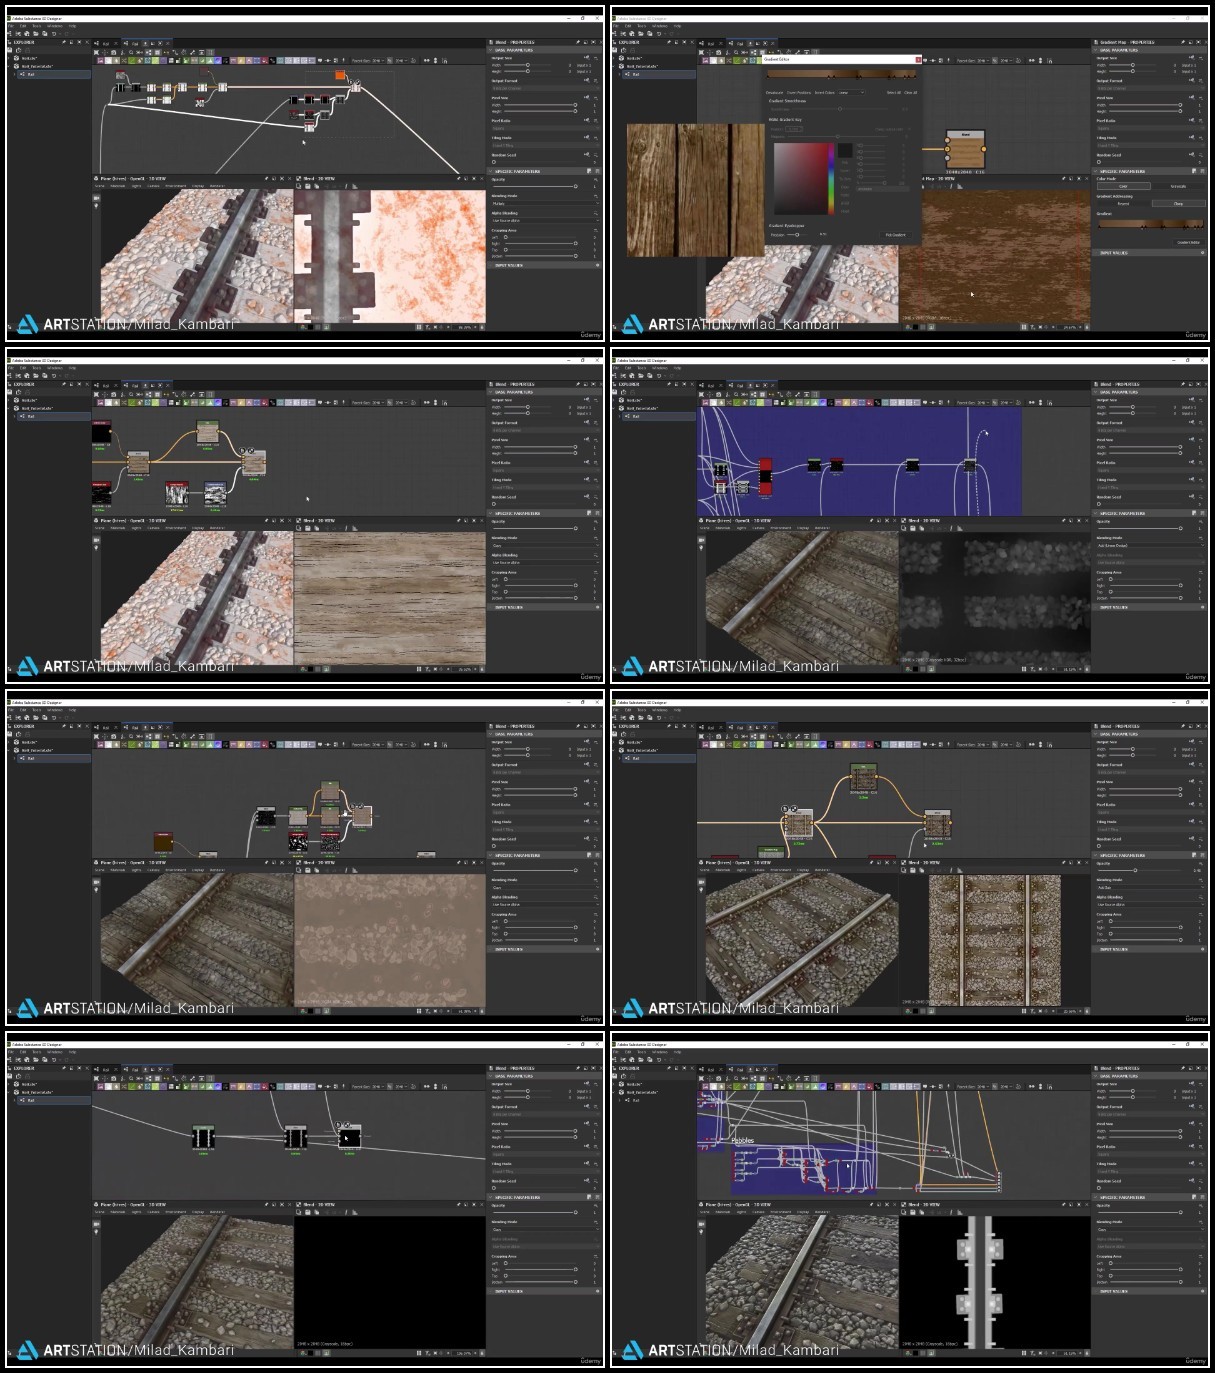
Task: Open interpolation dropdown in the Gradient Editor
Action: coord(851,93)
